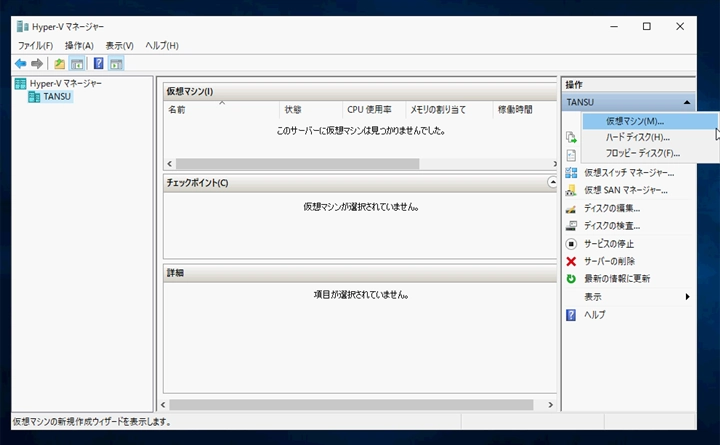Click the 仮想スイッチ マネージャー icon
Image resolution: width=720 pixels, height=445 pixels.
tap(571, 173)
